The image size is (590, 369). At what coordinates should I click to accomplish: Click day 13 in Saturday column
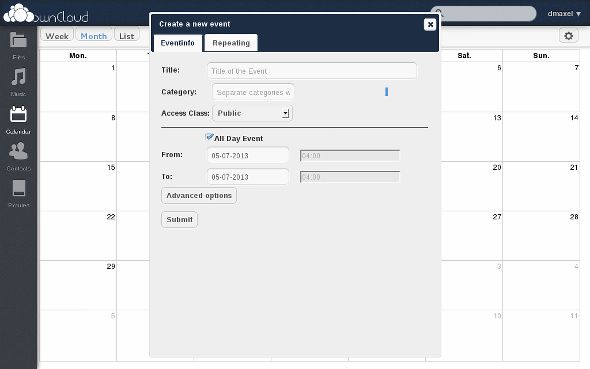(472, 137)
